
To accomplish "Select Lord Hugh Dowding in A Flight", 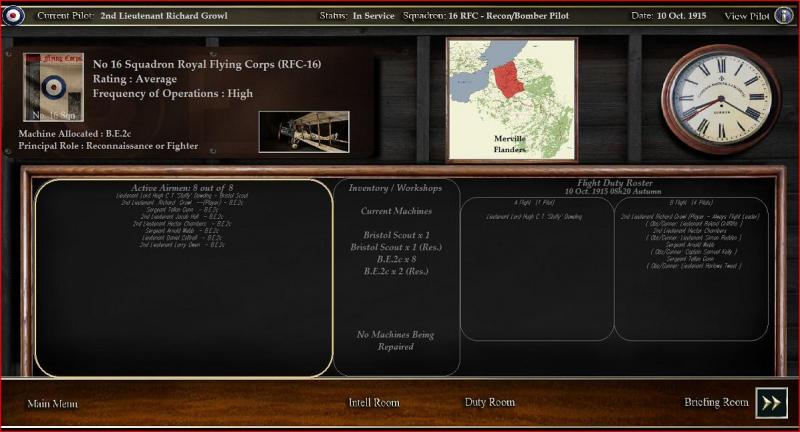I will [534, 217].
